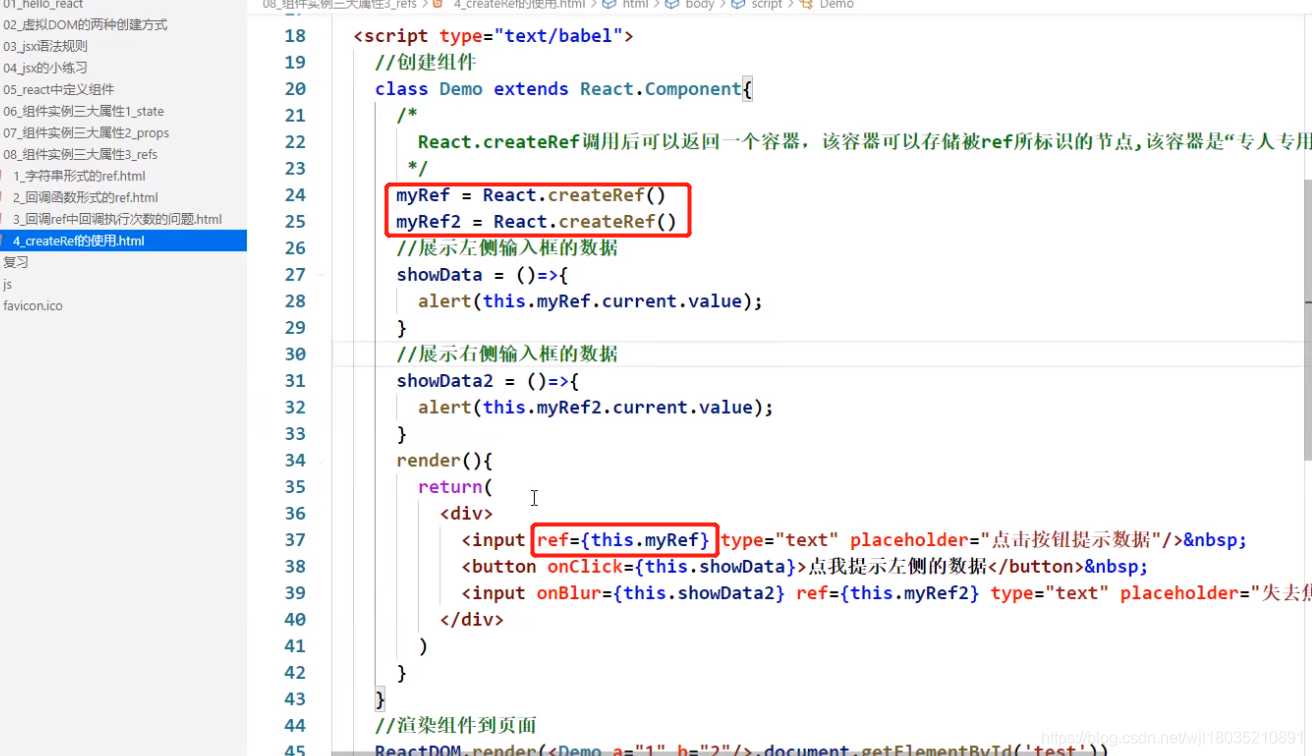The width and height of the screenshot is (1312, 756).
Task: Collapse folder 08_组件实例三大属性3_refs
Action: [x=80, y=154]
